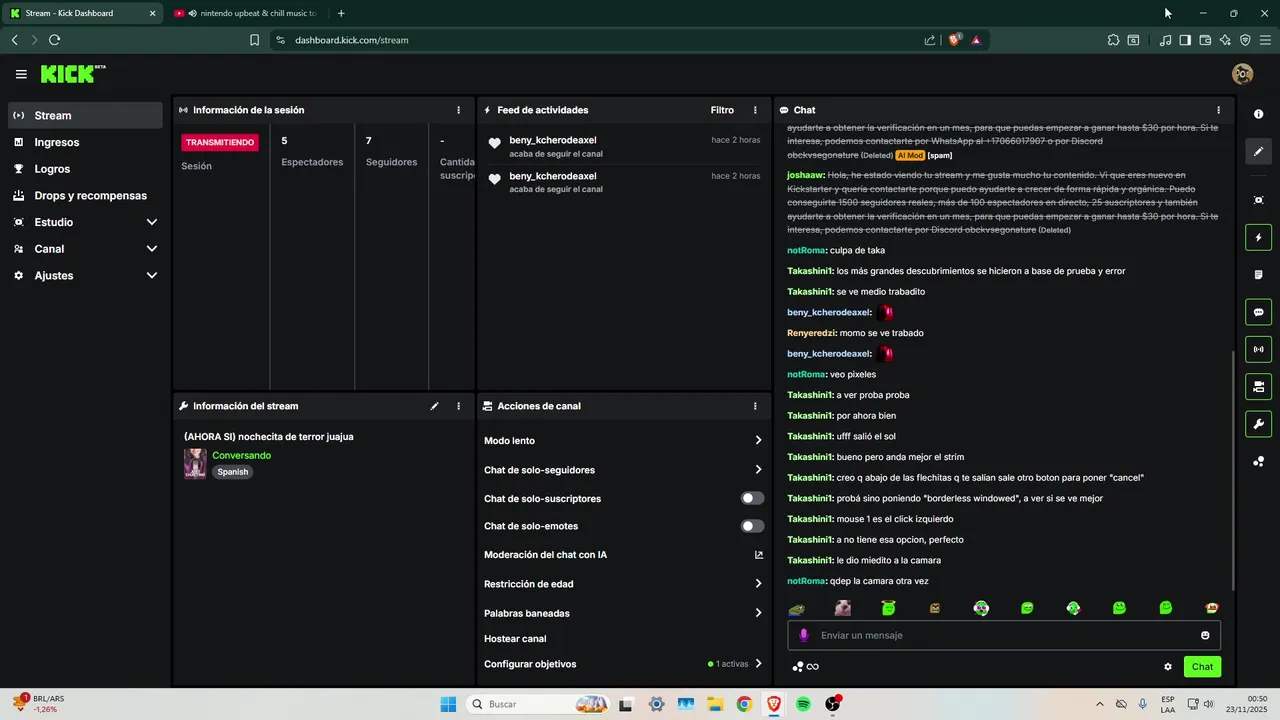Click the document icon in the right sidebar
Screen dimensions: 1280x720
pos(1258,275)
